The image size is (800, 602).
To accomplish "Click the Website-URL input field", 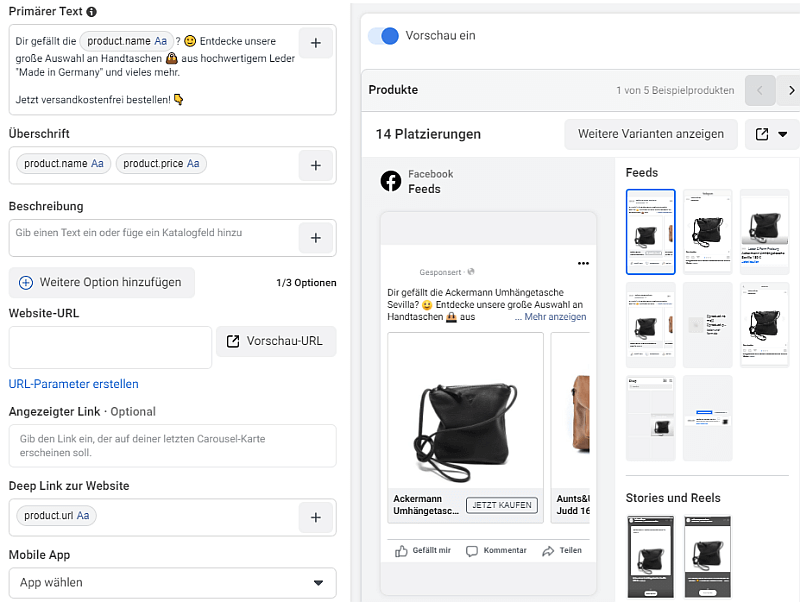I will coord(110,347).
